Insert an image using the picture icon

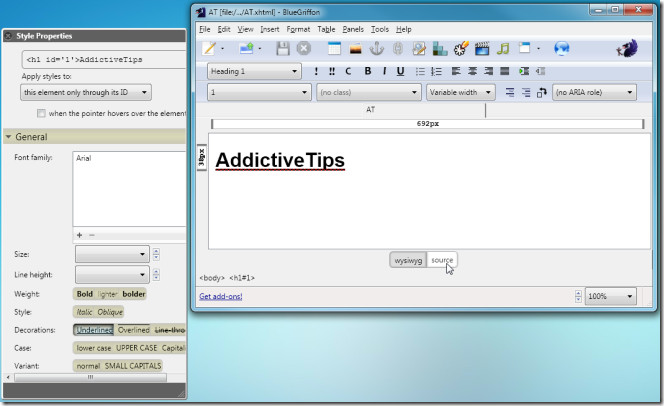[355, 49]
